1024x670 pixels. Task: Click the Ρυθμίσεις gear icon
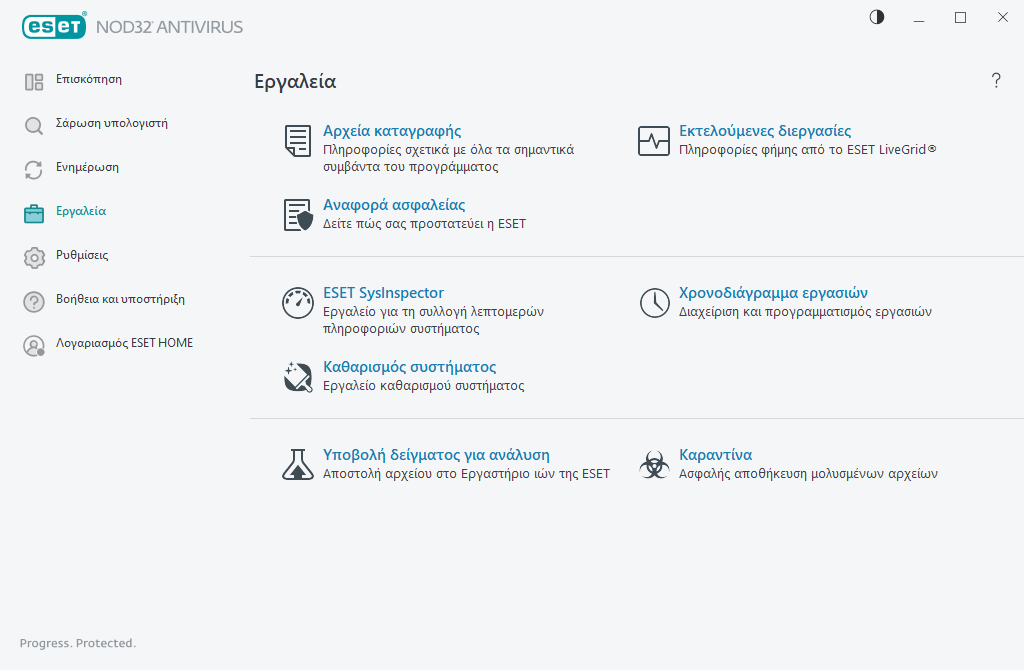(x=34, y=257)
